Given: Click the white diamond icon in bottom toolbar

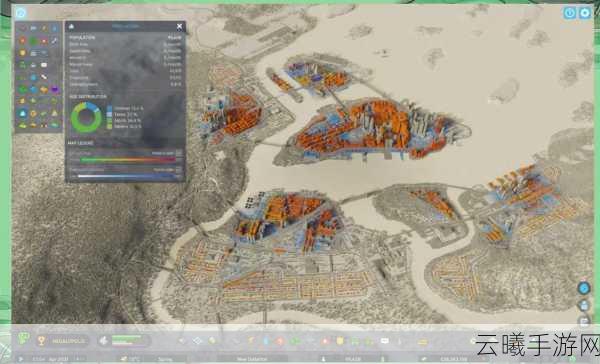Looking at the screenshot, I should coord(197,340).
